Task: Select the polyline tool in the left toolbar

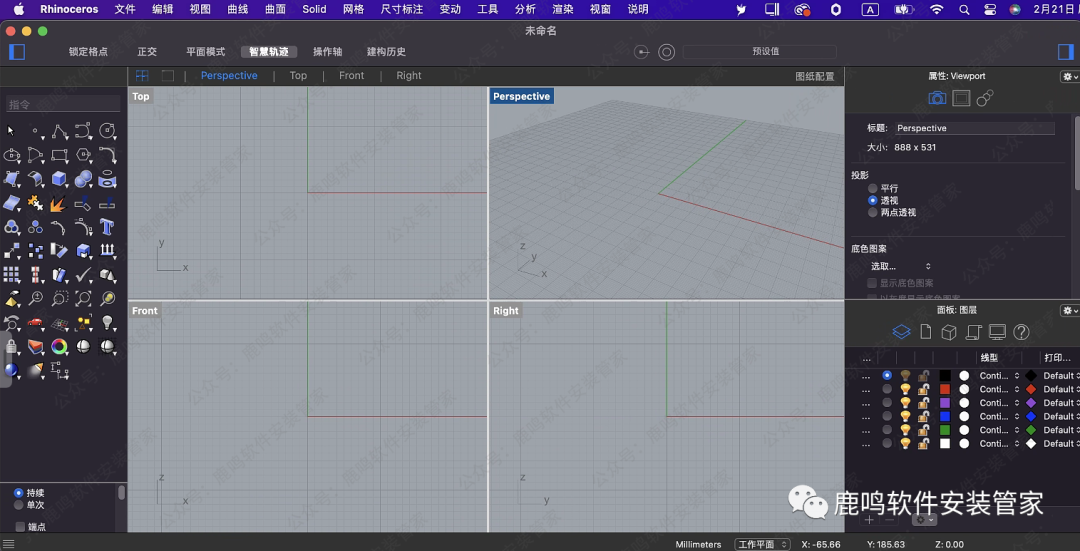Action: pos(60,131)
